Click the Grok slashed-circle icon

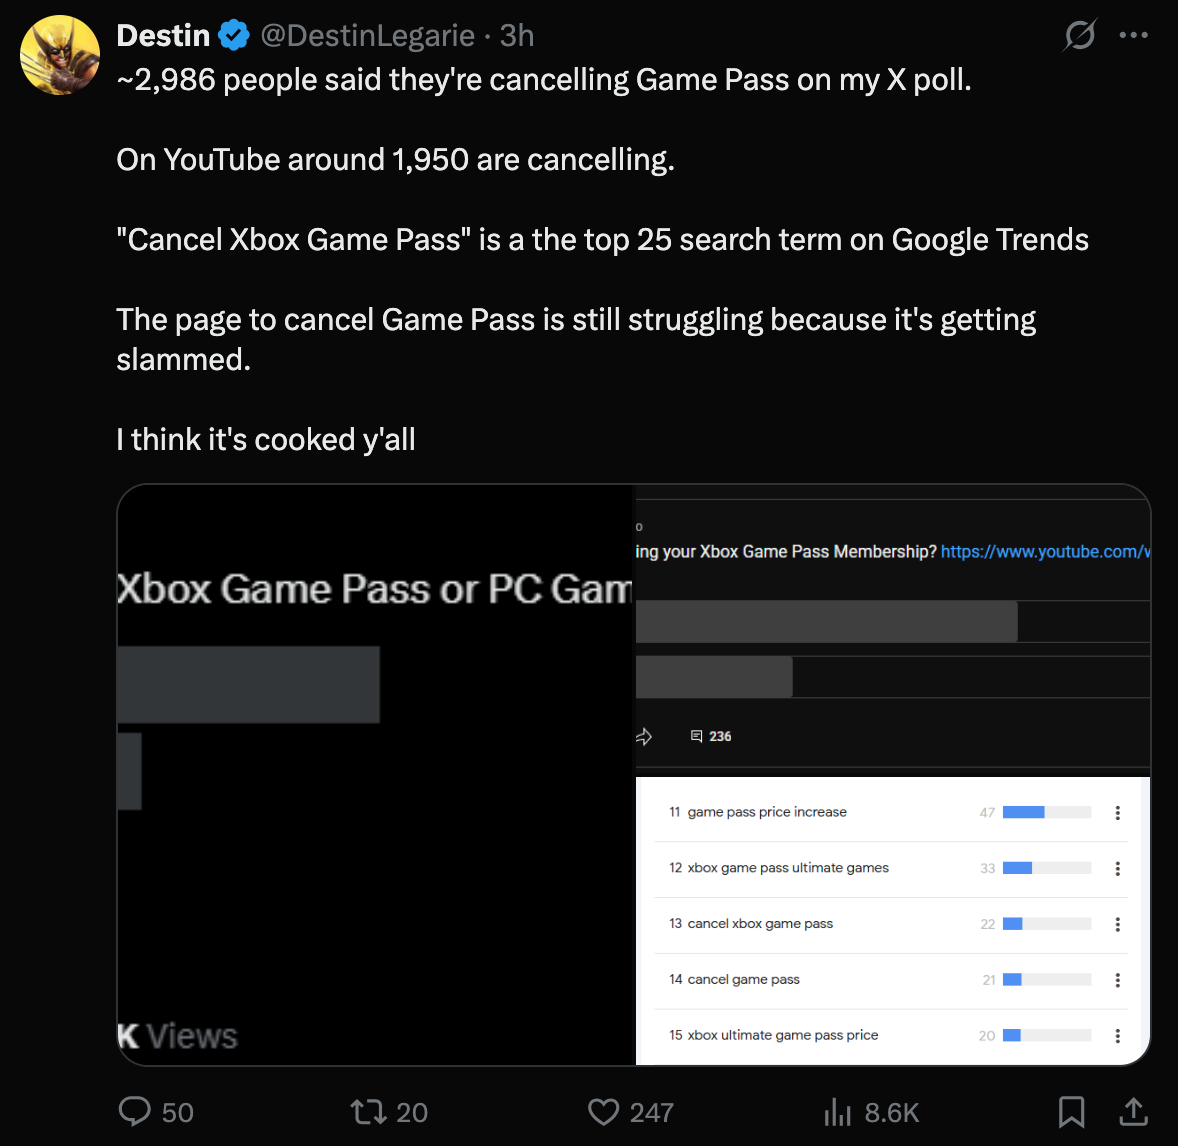(1080, 36)
